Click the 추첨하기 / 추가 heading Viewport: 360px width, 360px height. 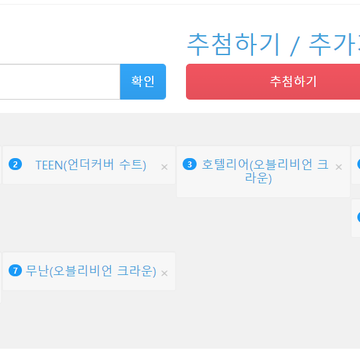pyautogui.click(x=273, y=45)
